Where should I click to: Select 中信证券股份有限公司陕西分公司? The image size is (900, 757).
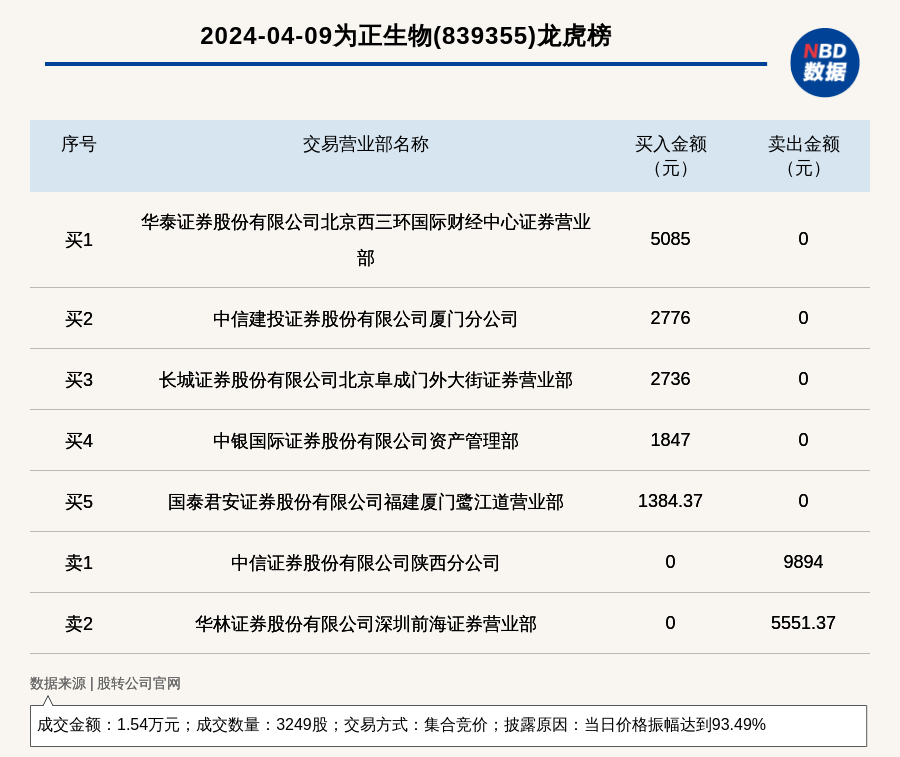(x=366, y=562)
